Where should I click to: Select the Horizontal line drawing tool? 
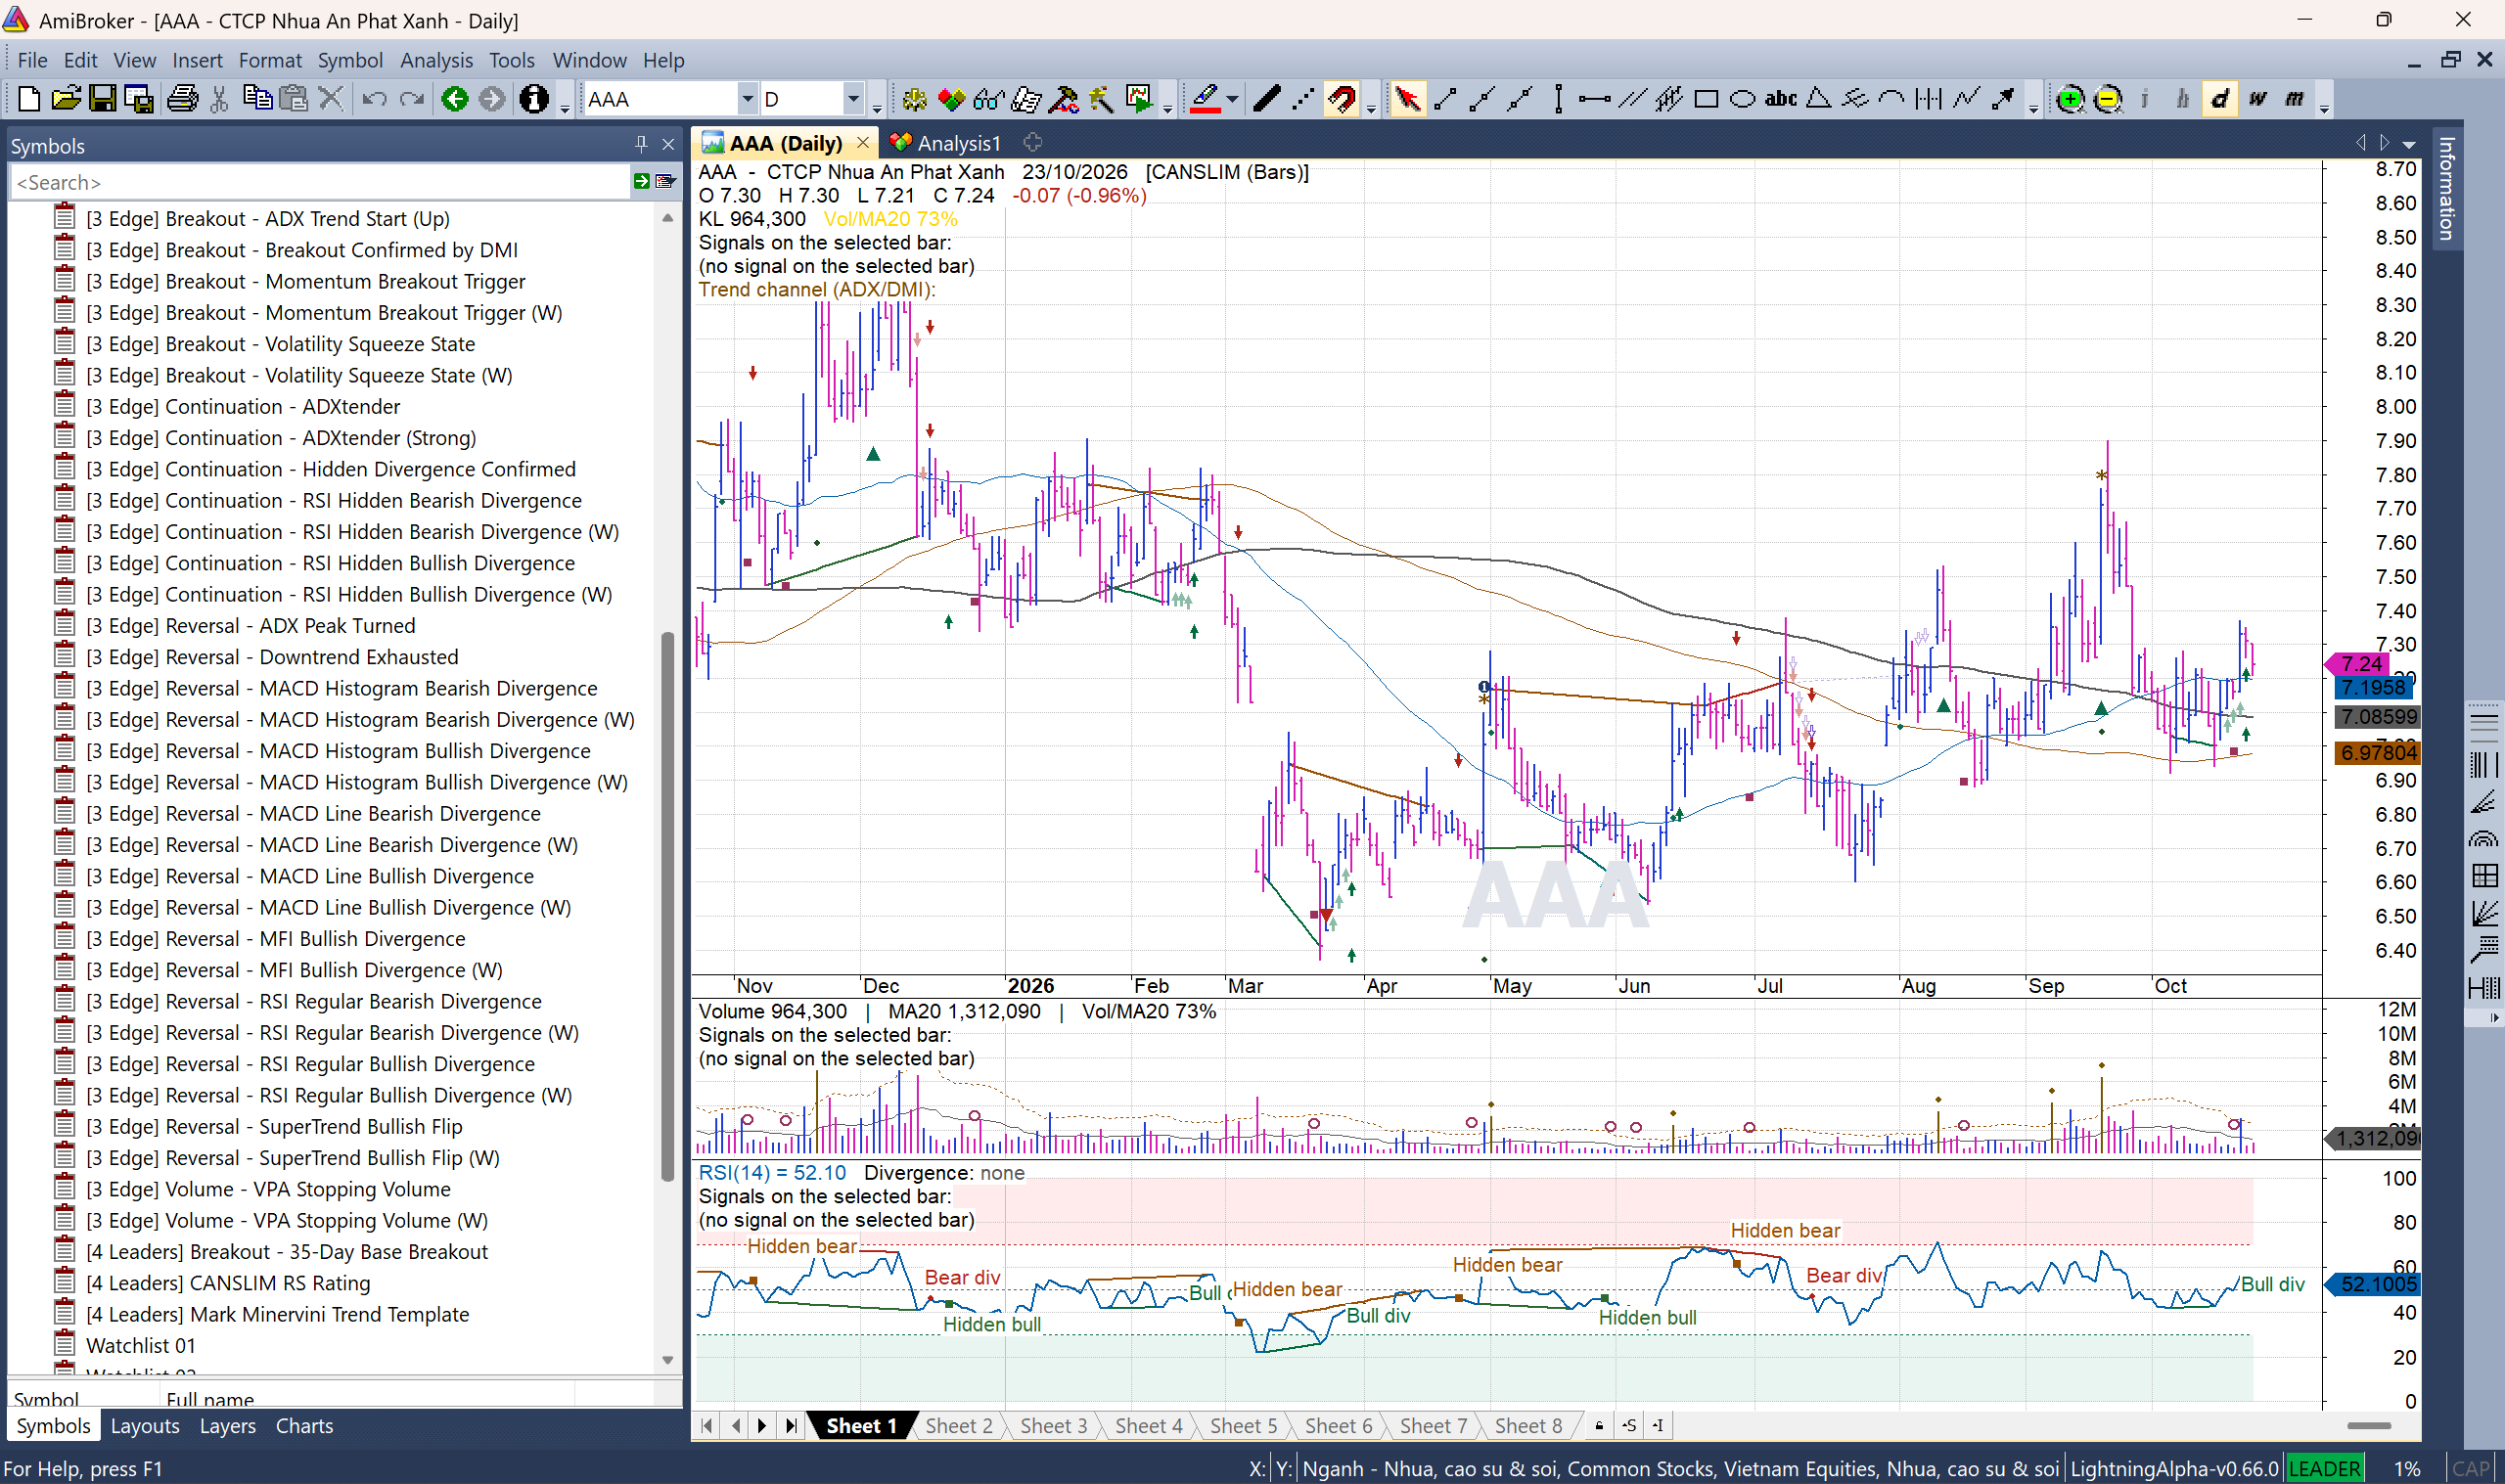point(1594,99)
